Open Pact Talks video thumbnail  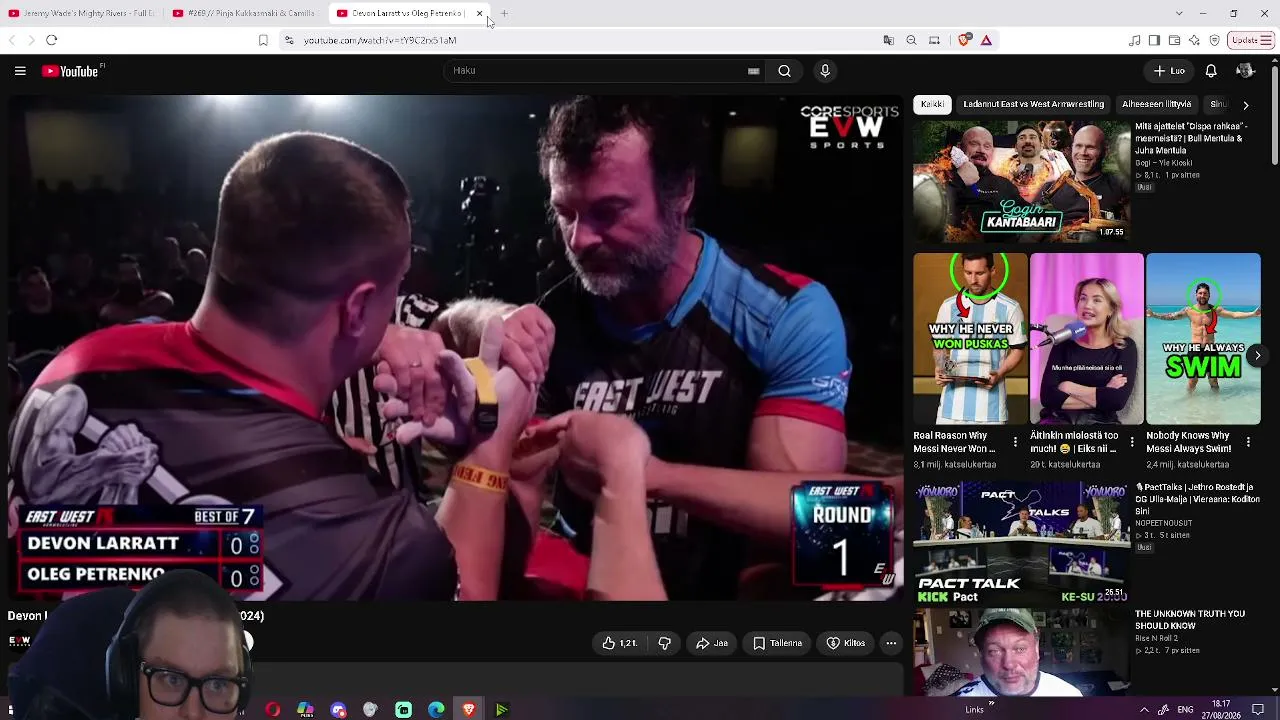(1021, 542)
